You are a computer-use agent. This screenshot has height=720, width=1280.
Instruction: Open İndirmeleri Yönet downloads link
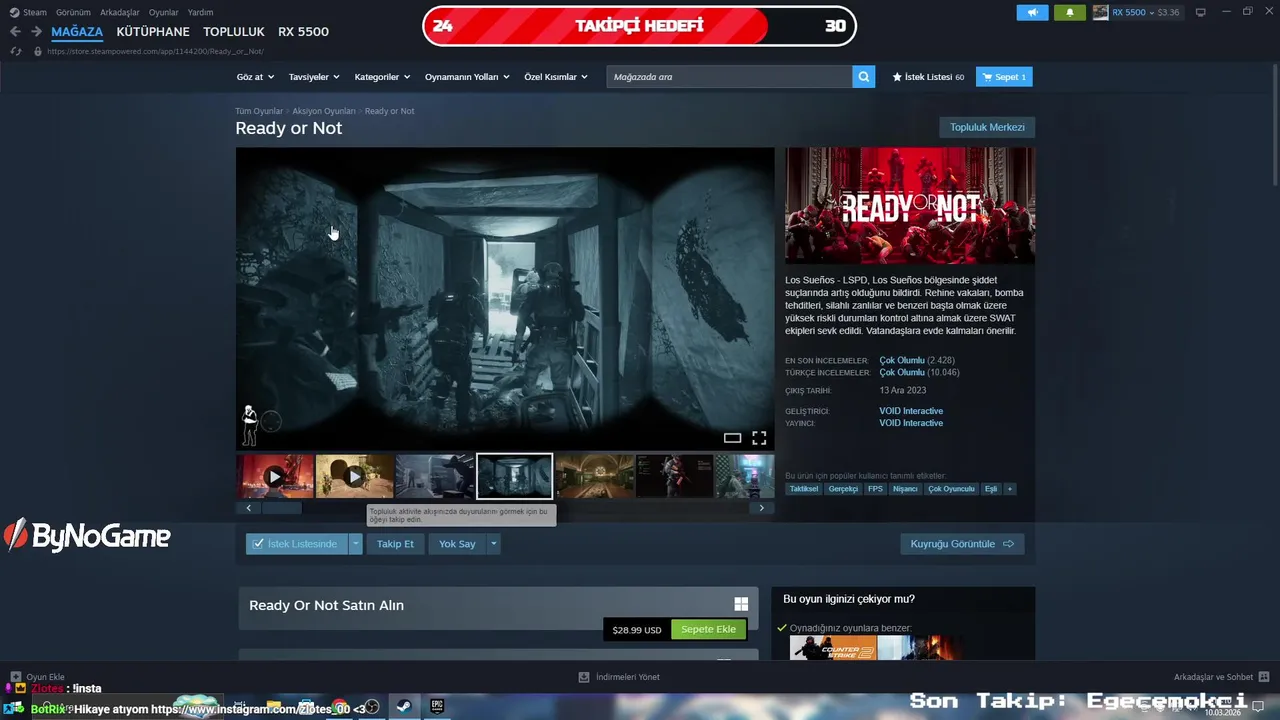[x=627, y=677]
